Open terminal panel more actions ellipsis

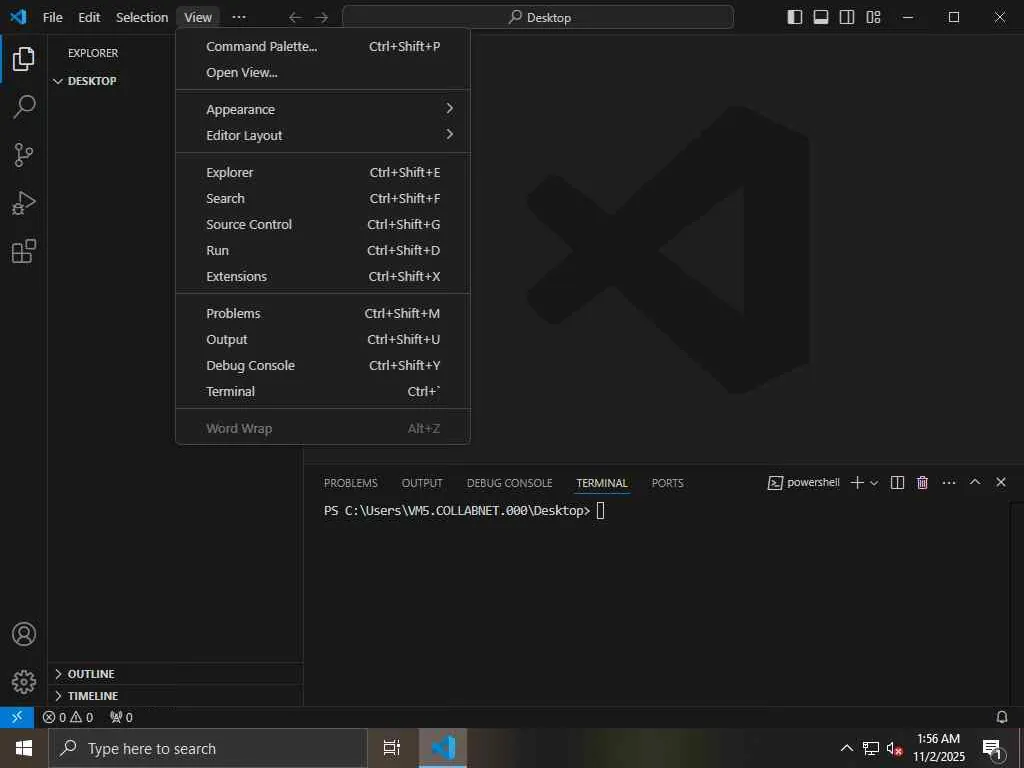(x=949, y=483)
